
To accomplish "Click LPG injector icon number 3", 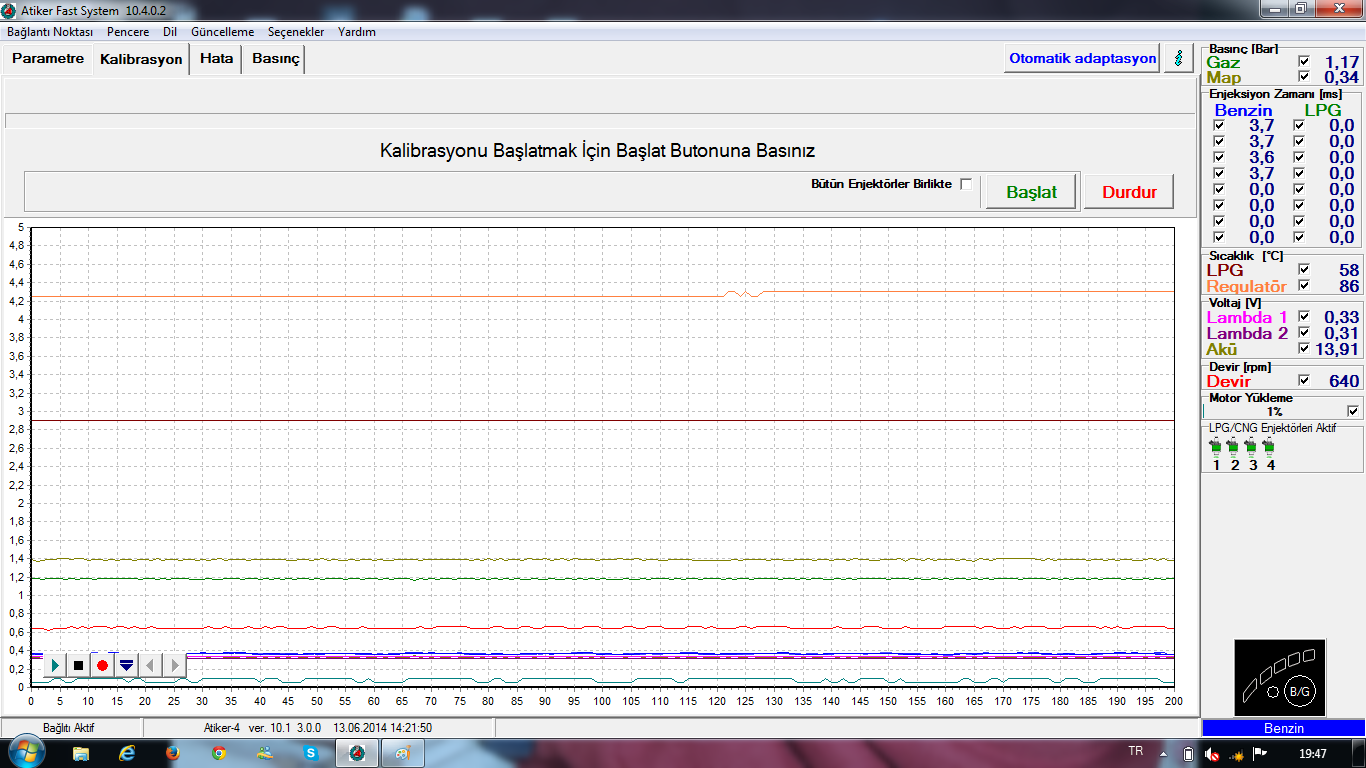I will [1252, 446].
